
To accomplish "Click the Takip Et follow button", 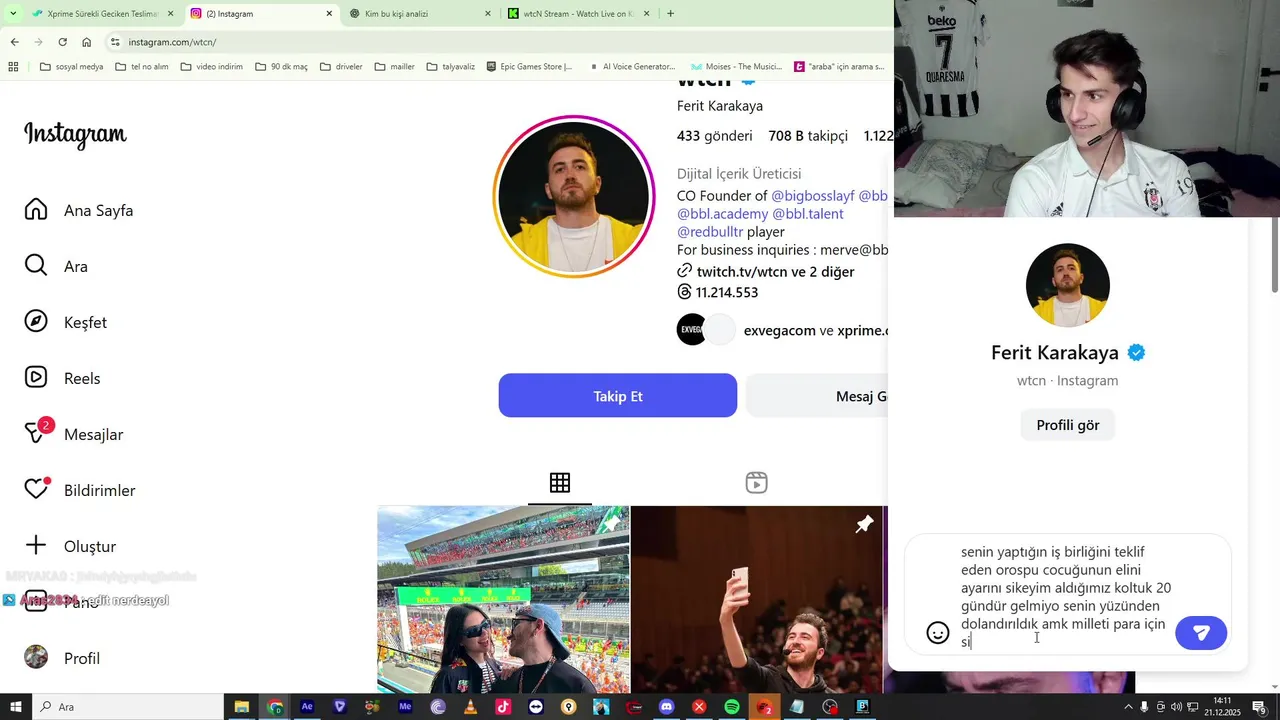I will pos(618,396).
